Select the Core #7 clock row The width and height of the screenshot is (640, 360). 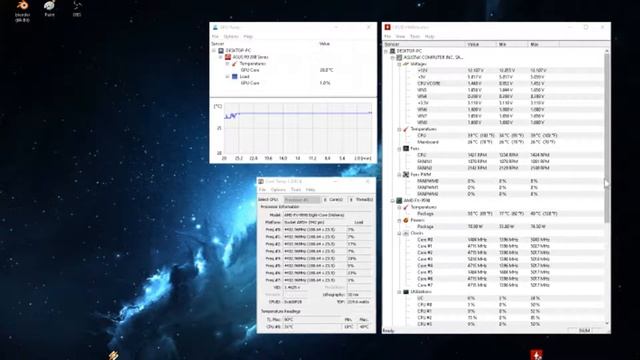tap(509, 285)
